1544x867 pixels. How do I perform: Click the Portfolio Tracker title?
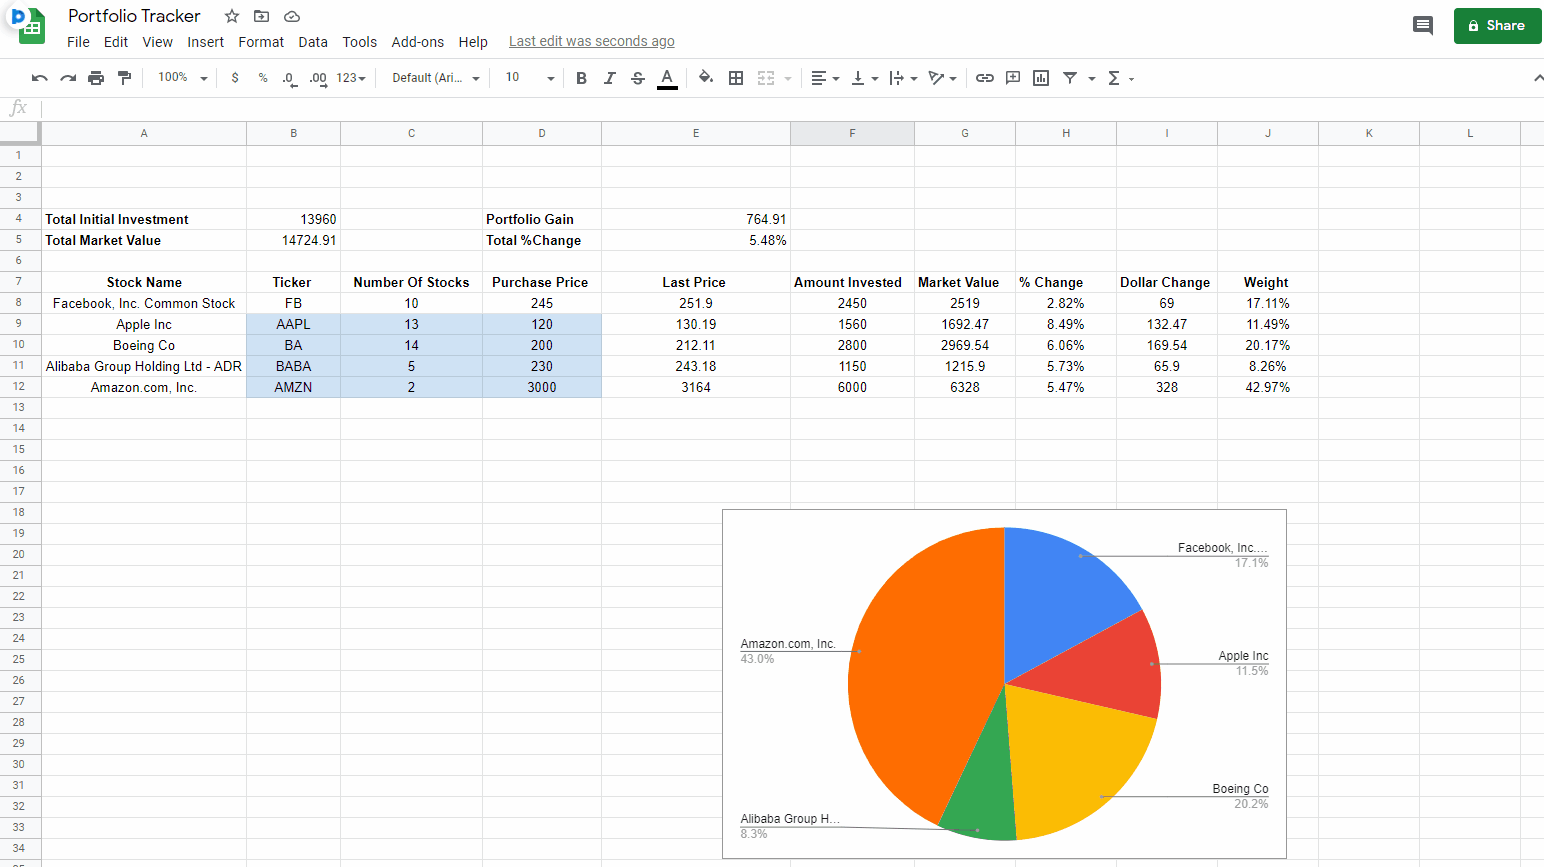134,16
